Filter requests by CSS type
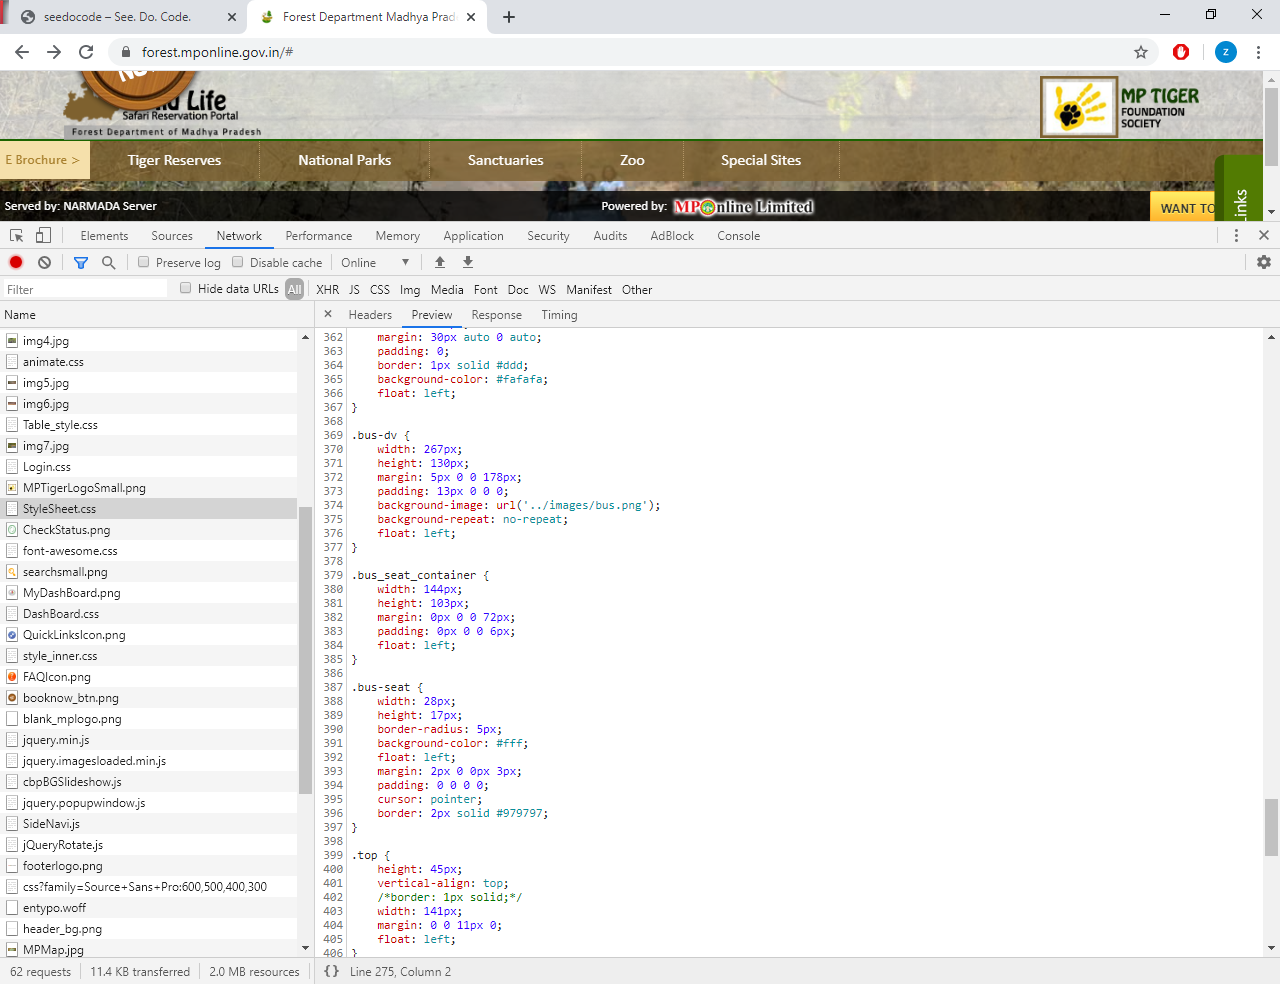Viewport: 1280px width, 984px height. pyautogui.click(x=380, y=290)
